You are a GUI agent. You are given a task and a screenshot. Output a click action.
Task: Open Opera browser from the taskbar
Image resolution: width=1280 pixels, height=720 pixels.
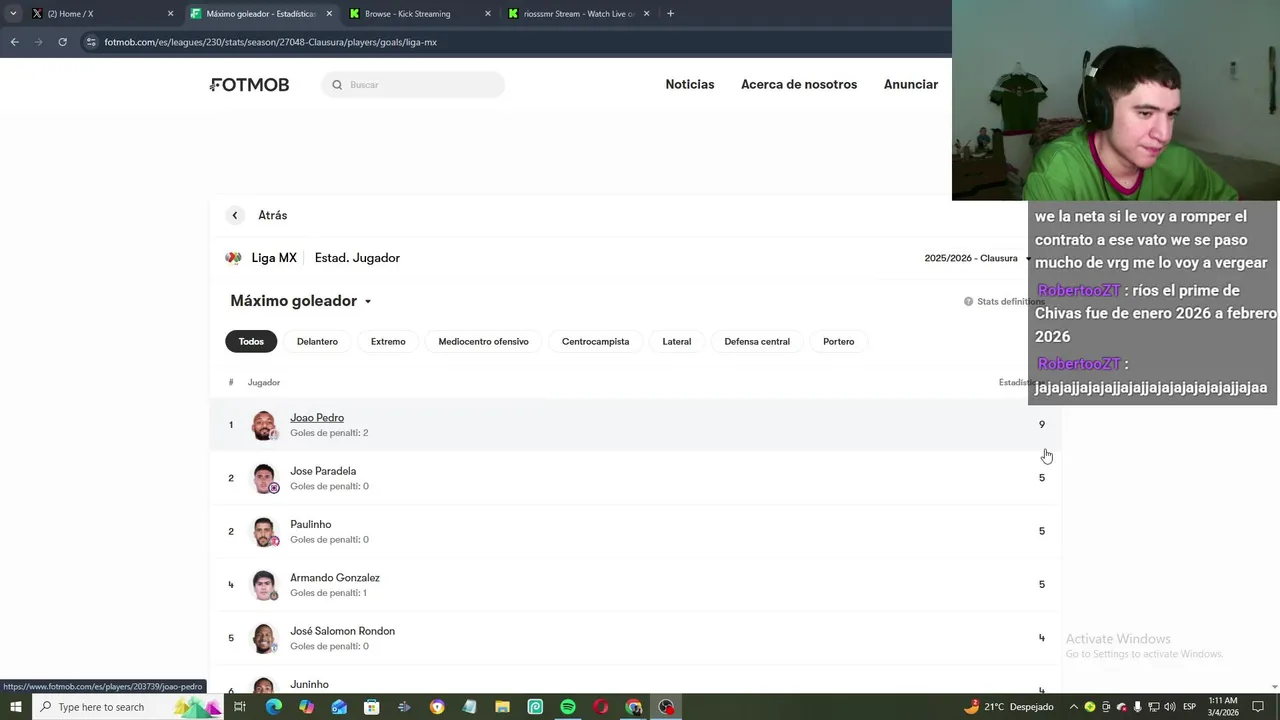click(600, 707)
